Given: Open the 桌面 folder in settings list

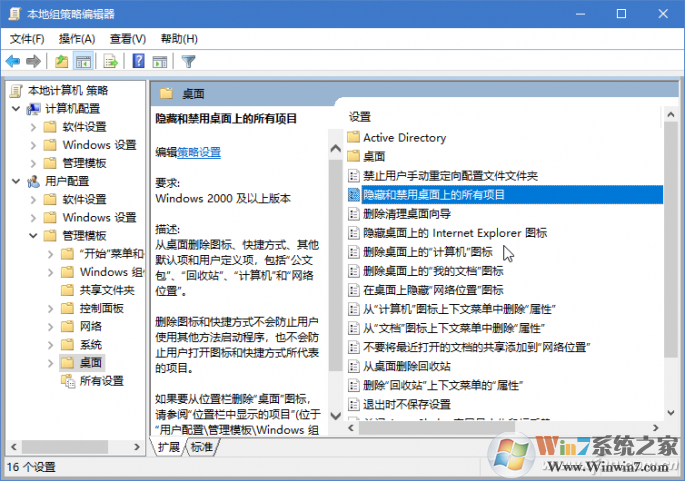Looking at the screenshot, I should tap(374, 157).
